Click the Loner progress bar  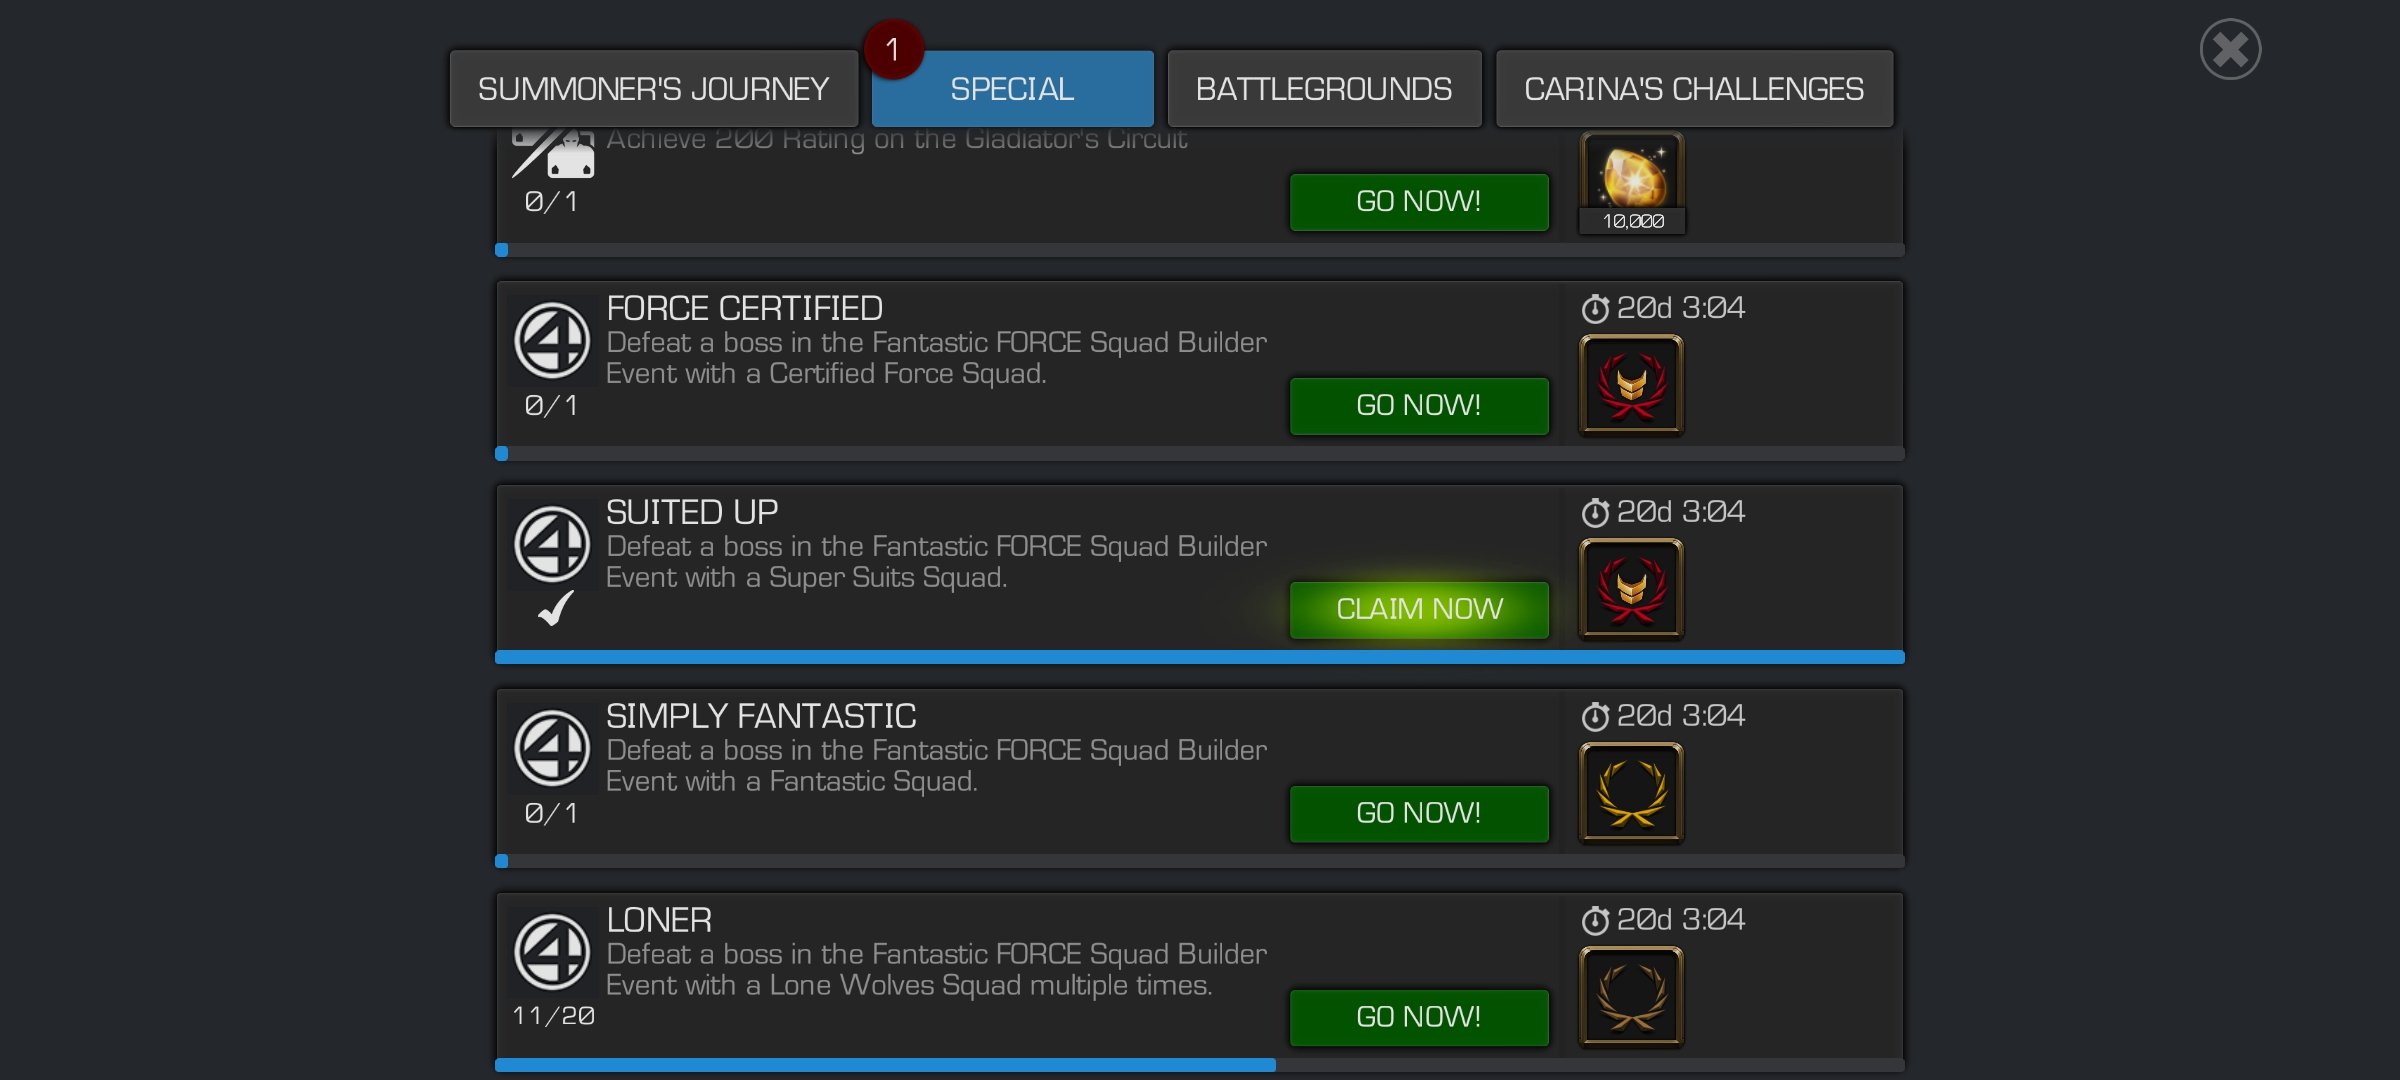[1200, 1065]
